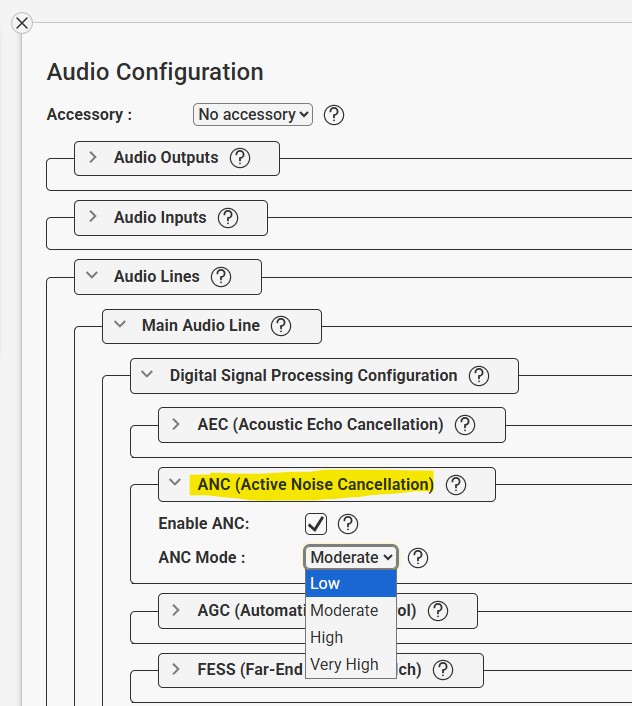The image size is (632, 706).
Task: Collapse the Main Audio Line section
Action: click(121, 326)
